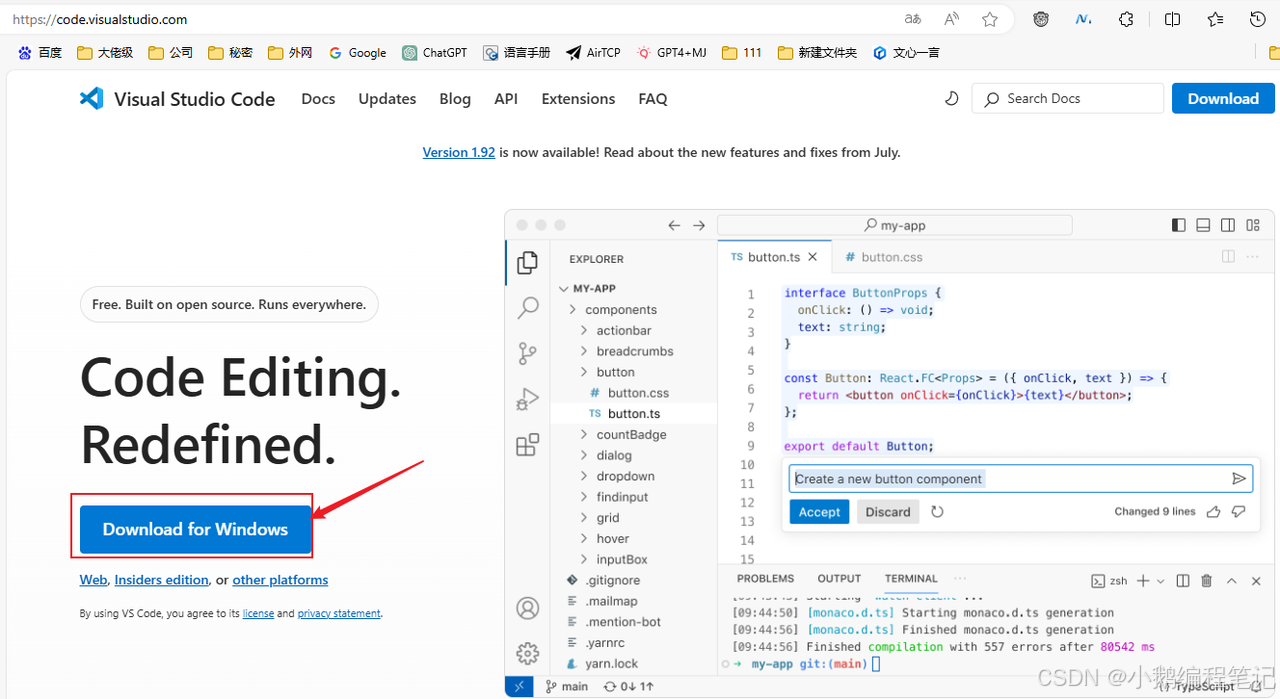The width and height of the screenshot is (1280, 699).
Task: Click the kill terminal trash icon
Action: point(1207,581)
